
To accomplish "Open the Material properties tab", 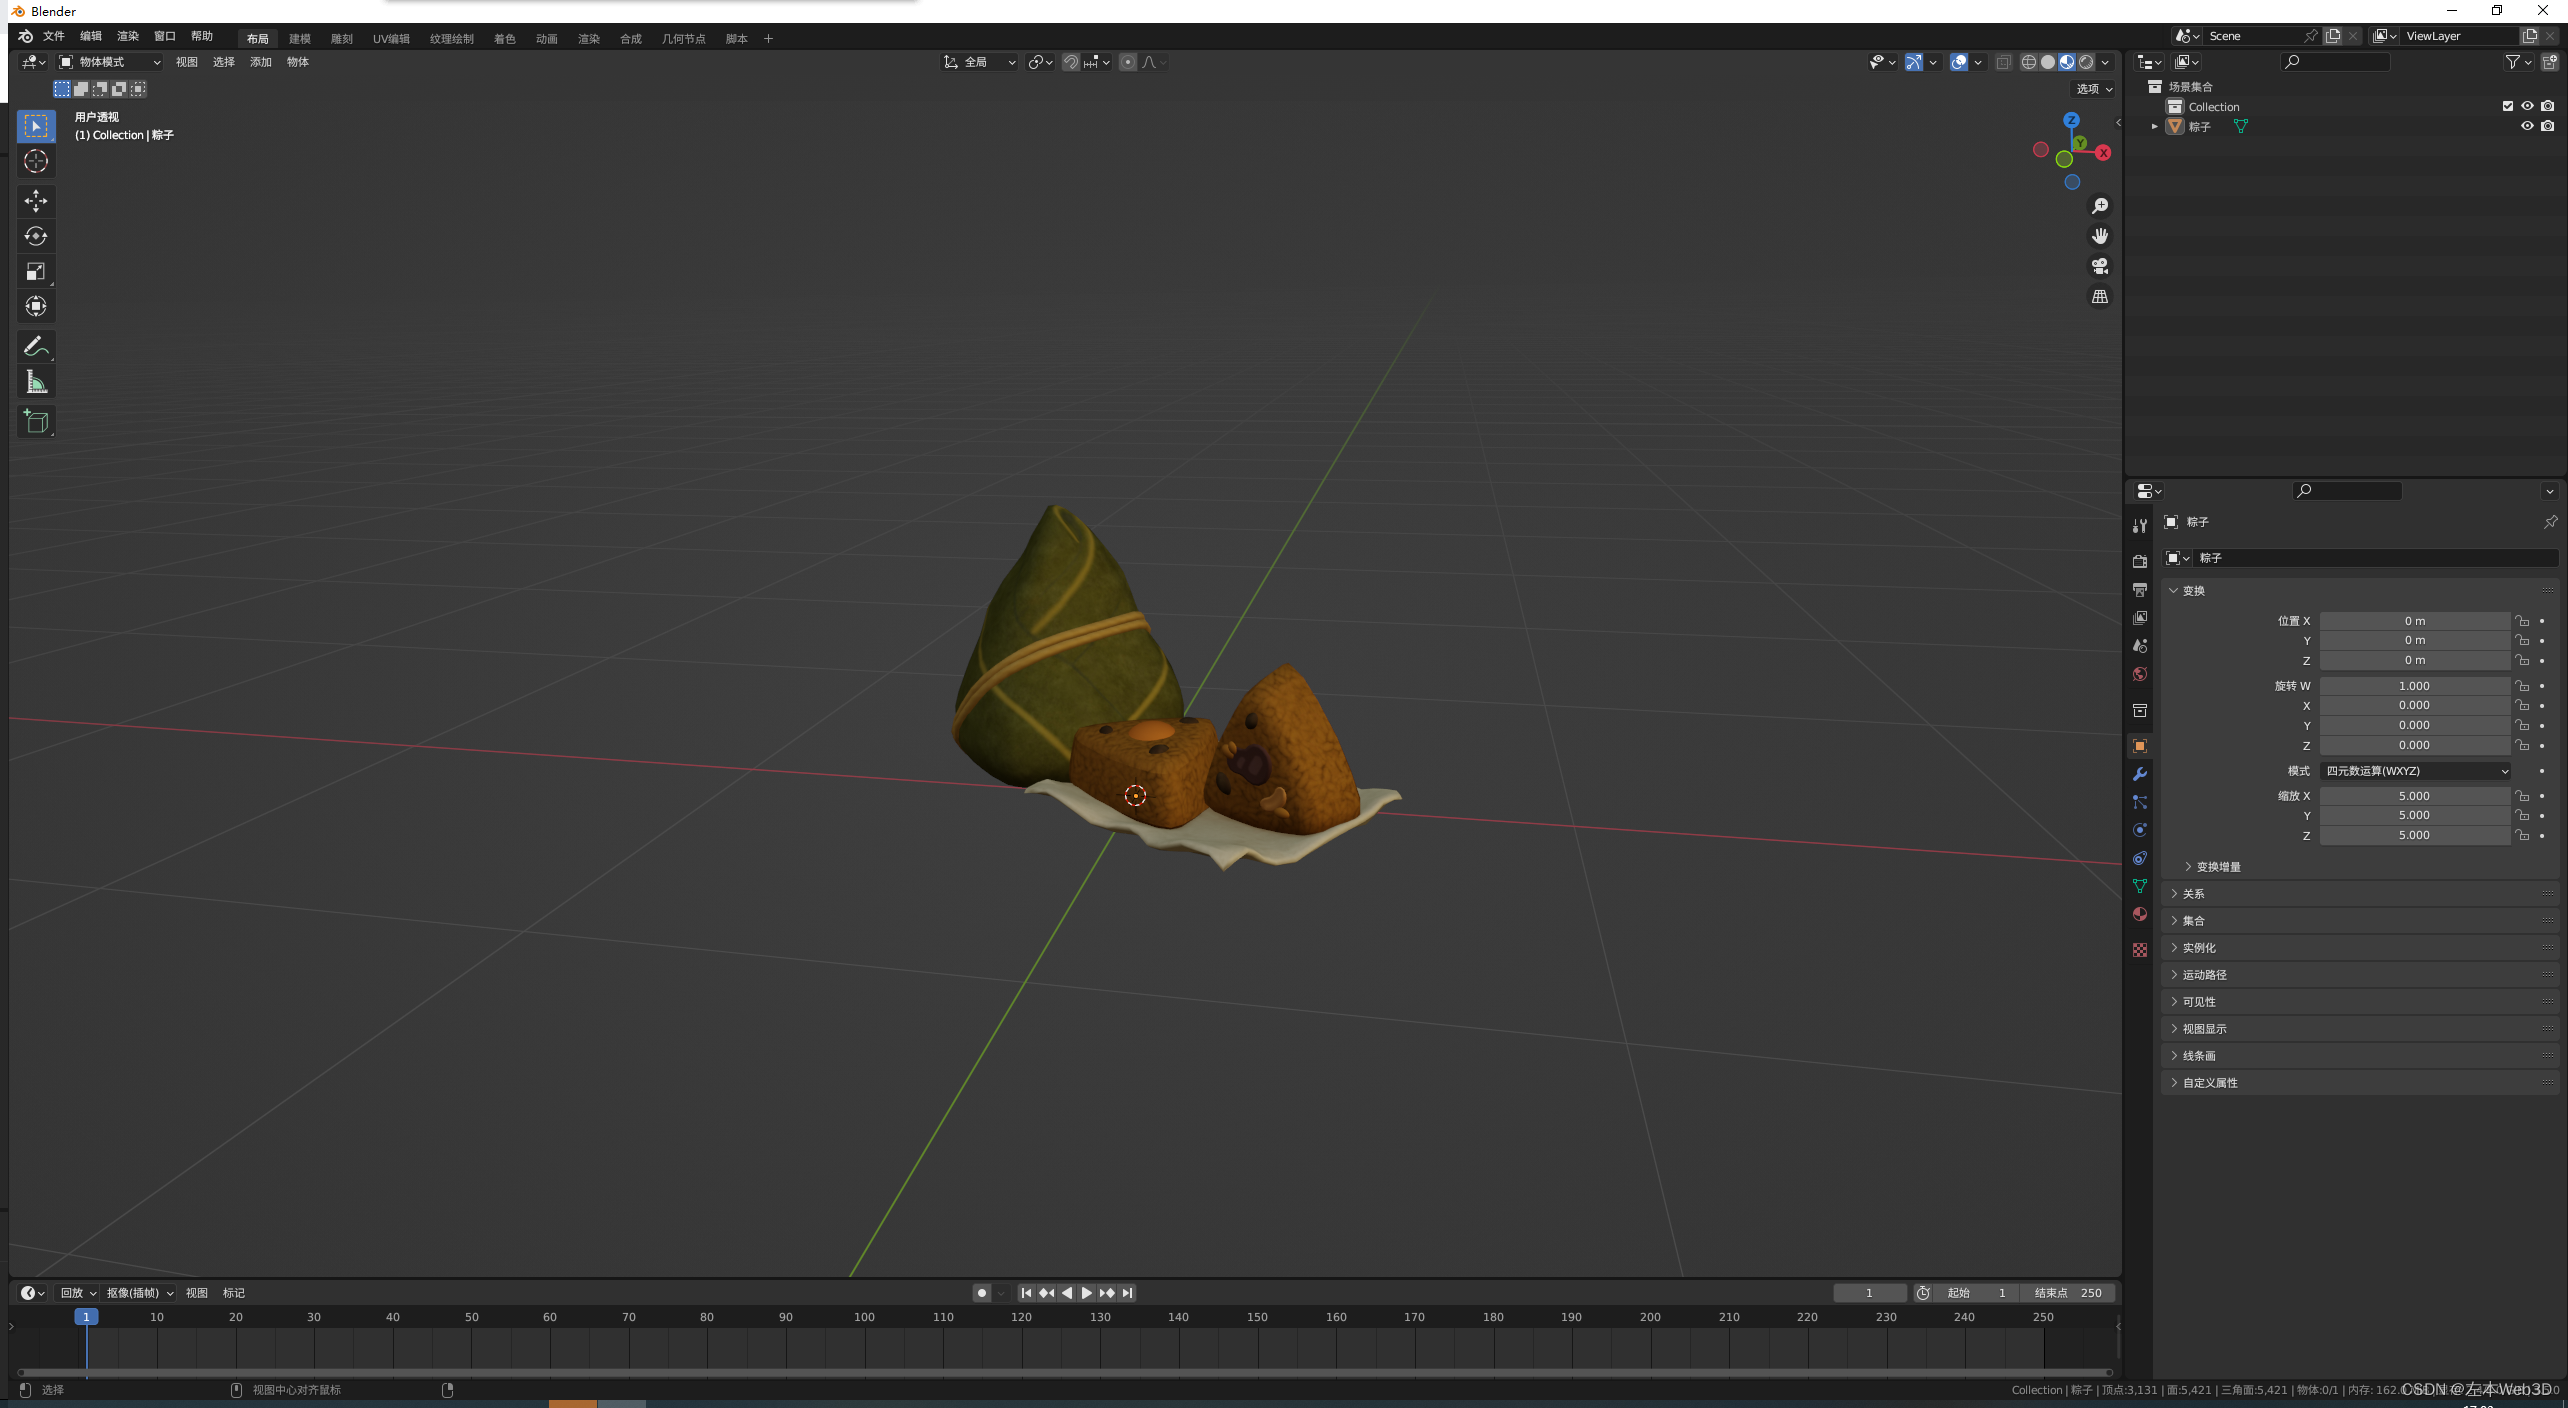I will [x=2140, y=914].
